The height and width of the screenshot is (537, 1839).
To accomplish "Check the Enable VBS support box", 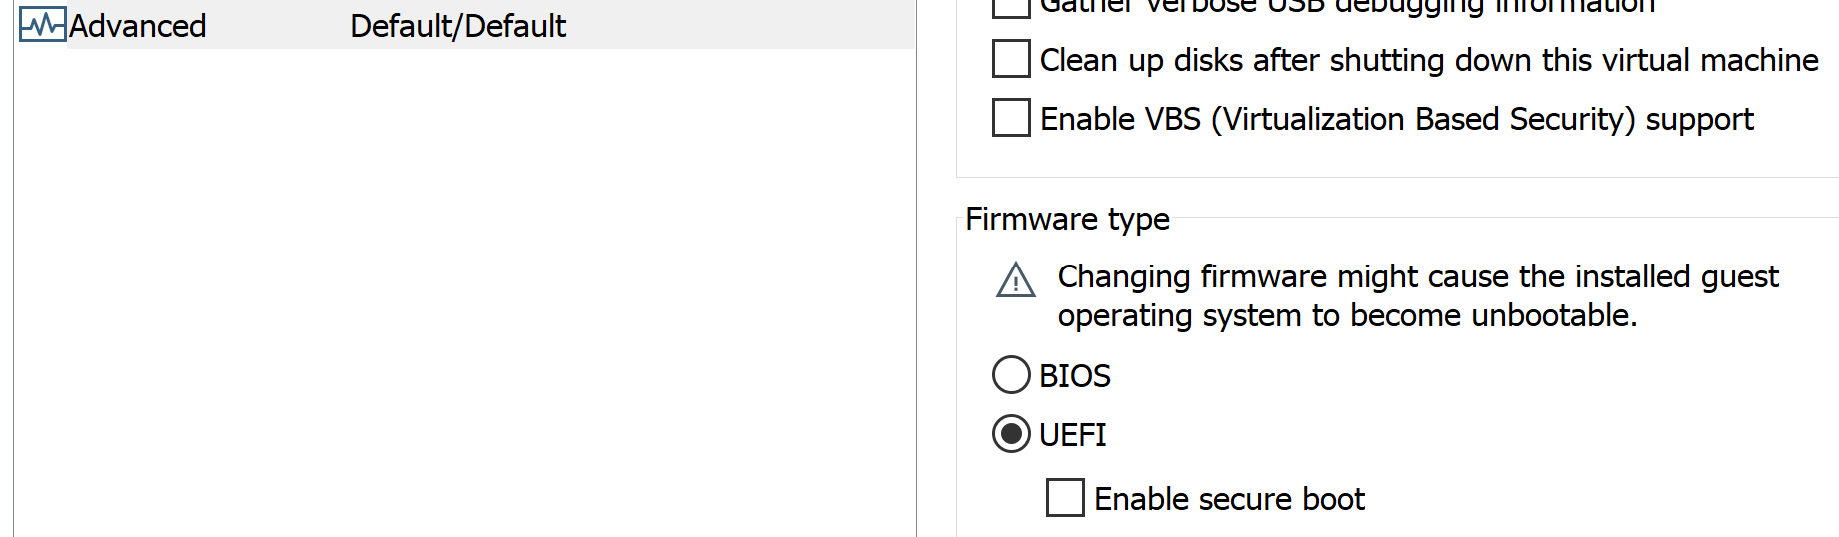I will [x=1011, y=118].
